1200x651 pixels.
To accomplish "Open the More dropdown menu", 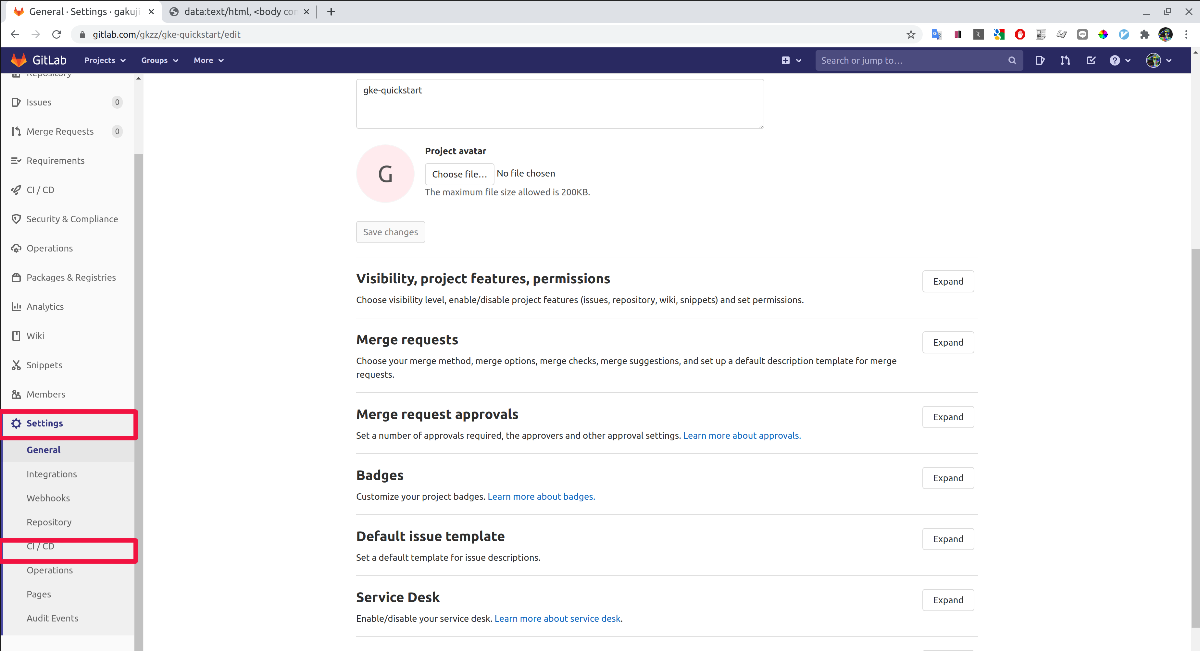I will tap(208, 60).
